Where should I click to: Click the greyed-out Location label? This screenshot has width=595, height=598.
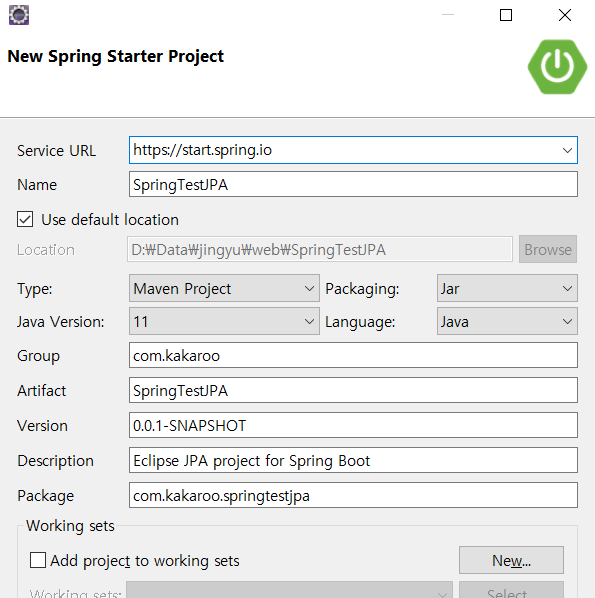(46, 250)
